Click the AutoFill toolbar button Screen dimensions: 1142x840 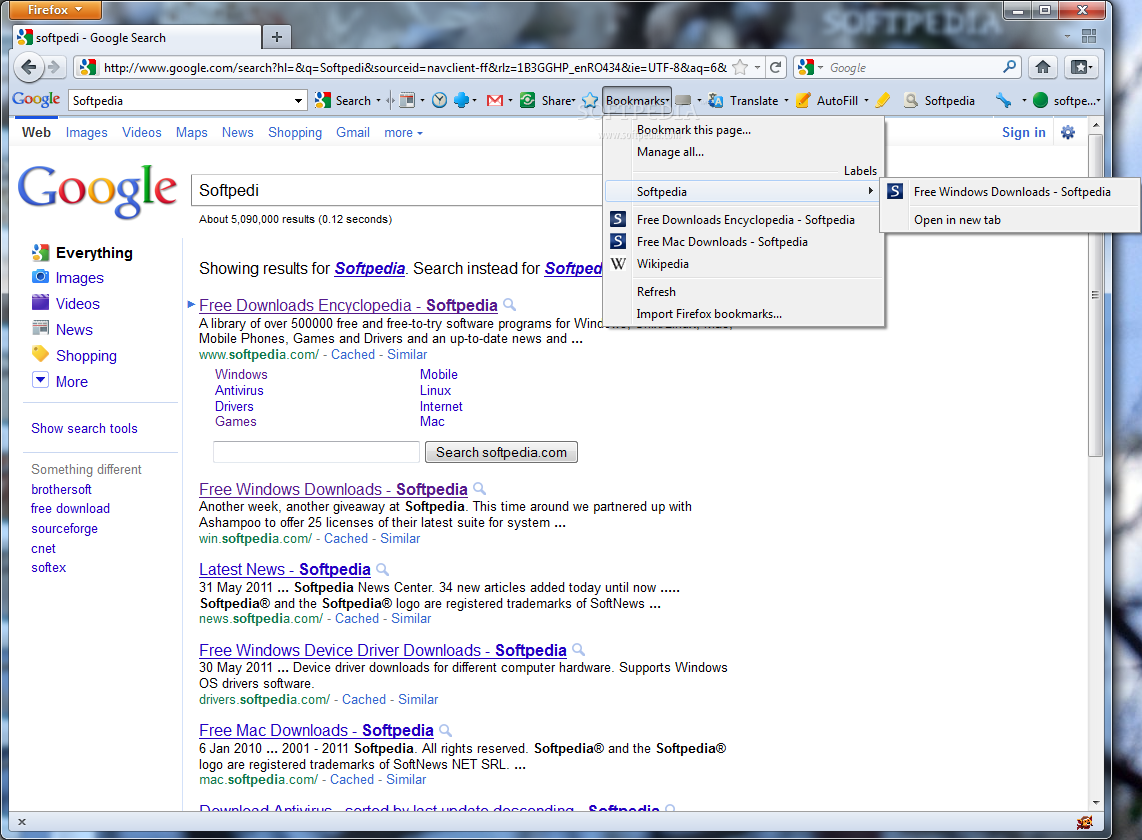click(827, 101)
